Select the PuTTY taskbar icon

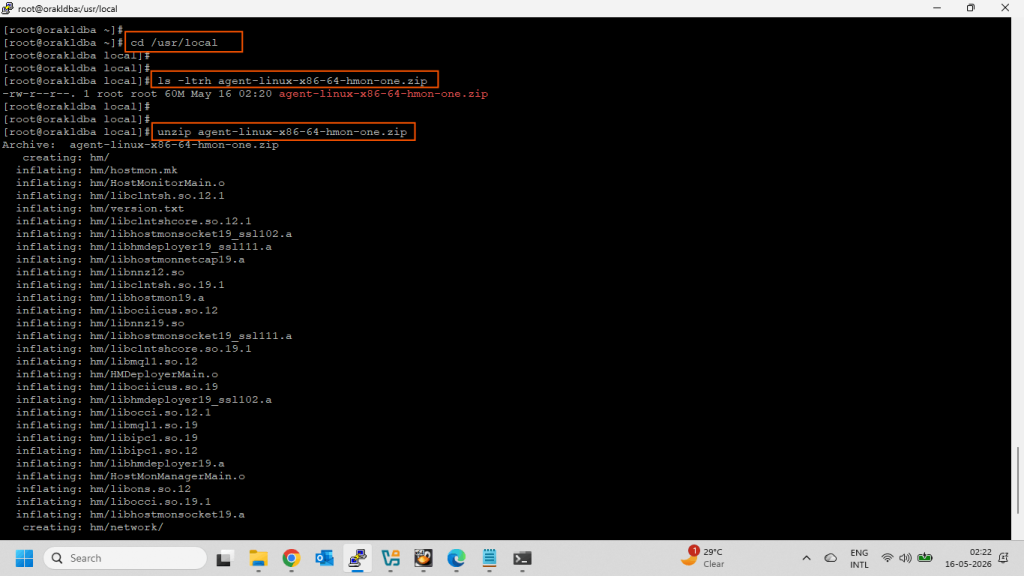(x=357, y=558)
